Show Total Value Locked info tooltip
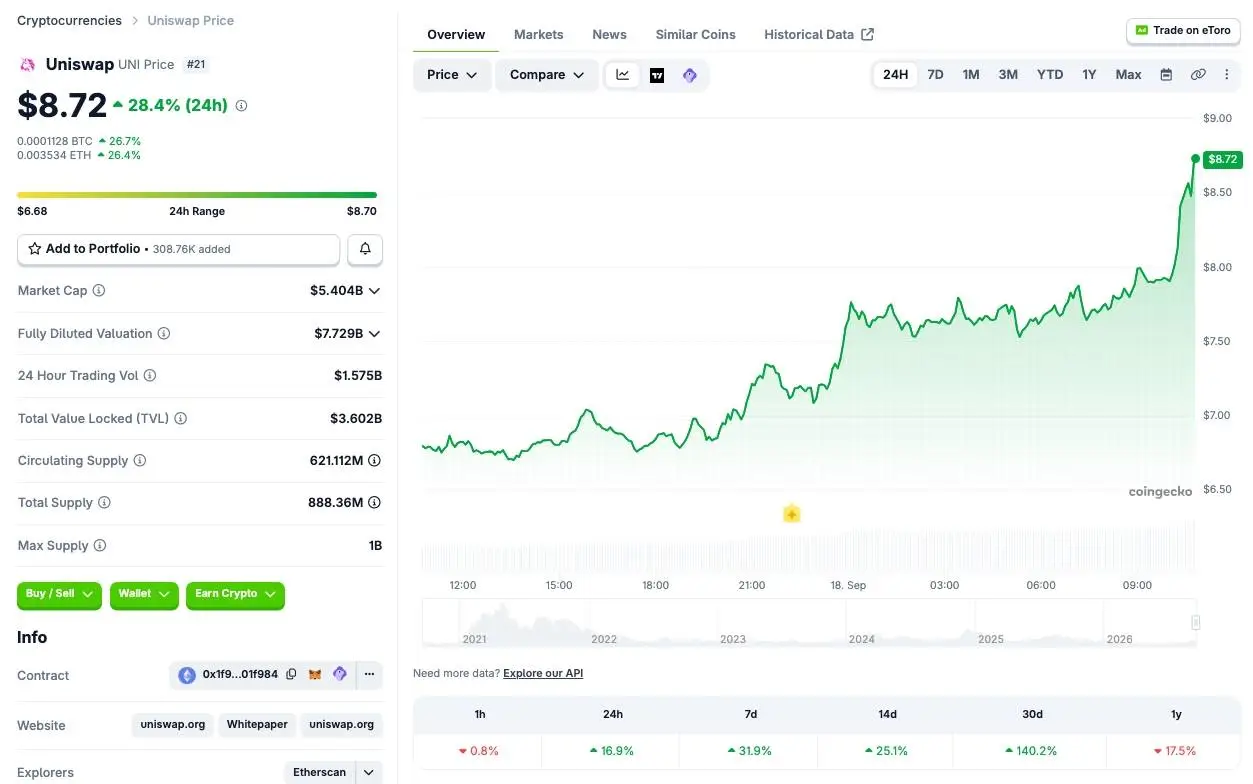1253x784 pixels. [x=181, y=419]
